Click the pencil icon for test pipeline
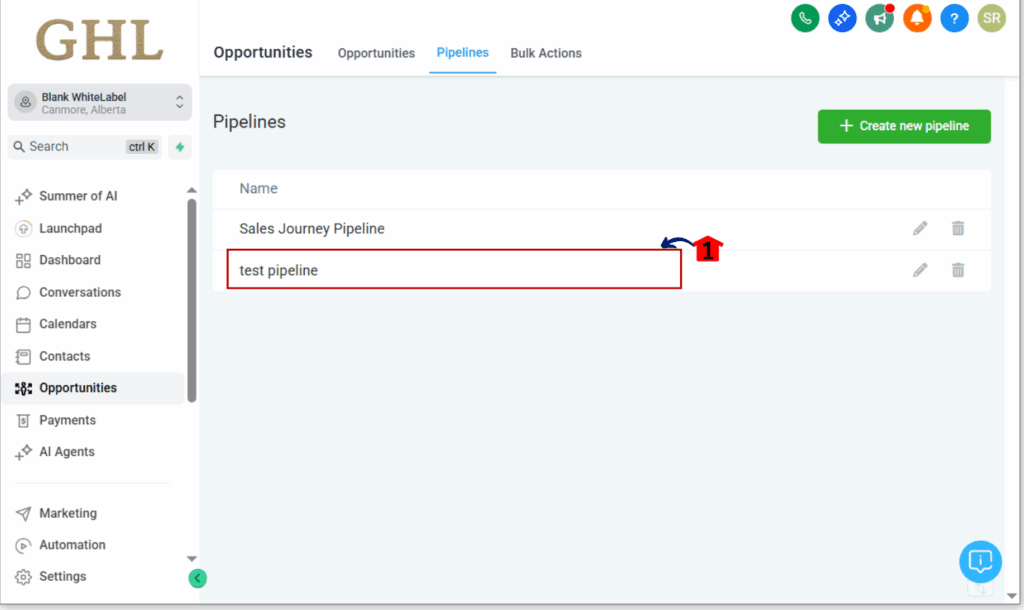1024x610 pixels. (920, 270)
